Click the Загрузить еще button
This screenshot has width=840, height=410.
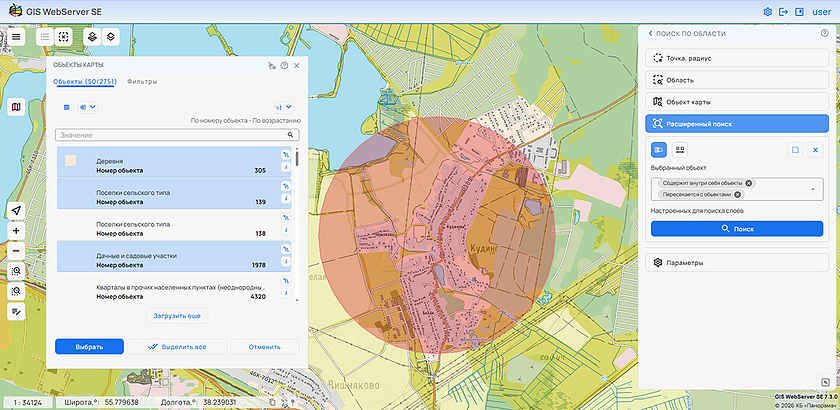176,316
